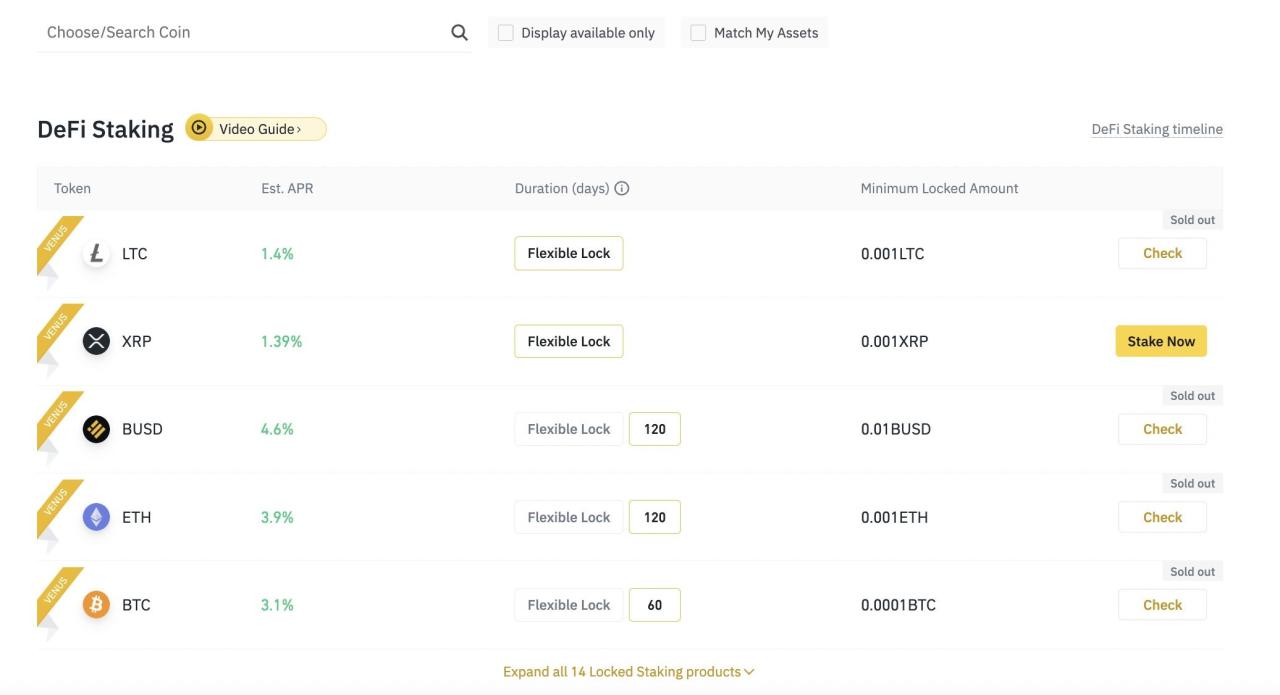Screen dimensions: 1280x695
Task: Open the Duration (days) info tooltip icon
Action: click(622, 187)
